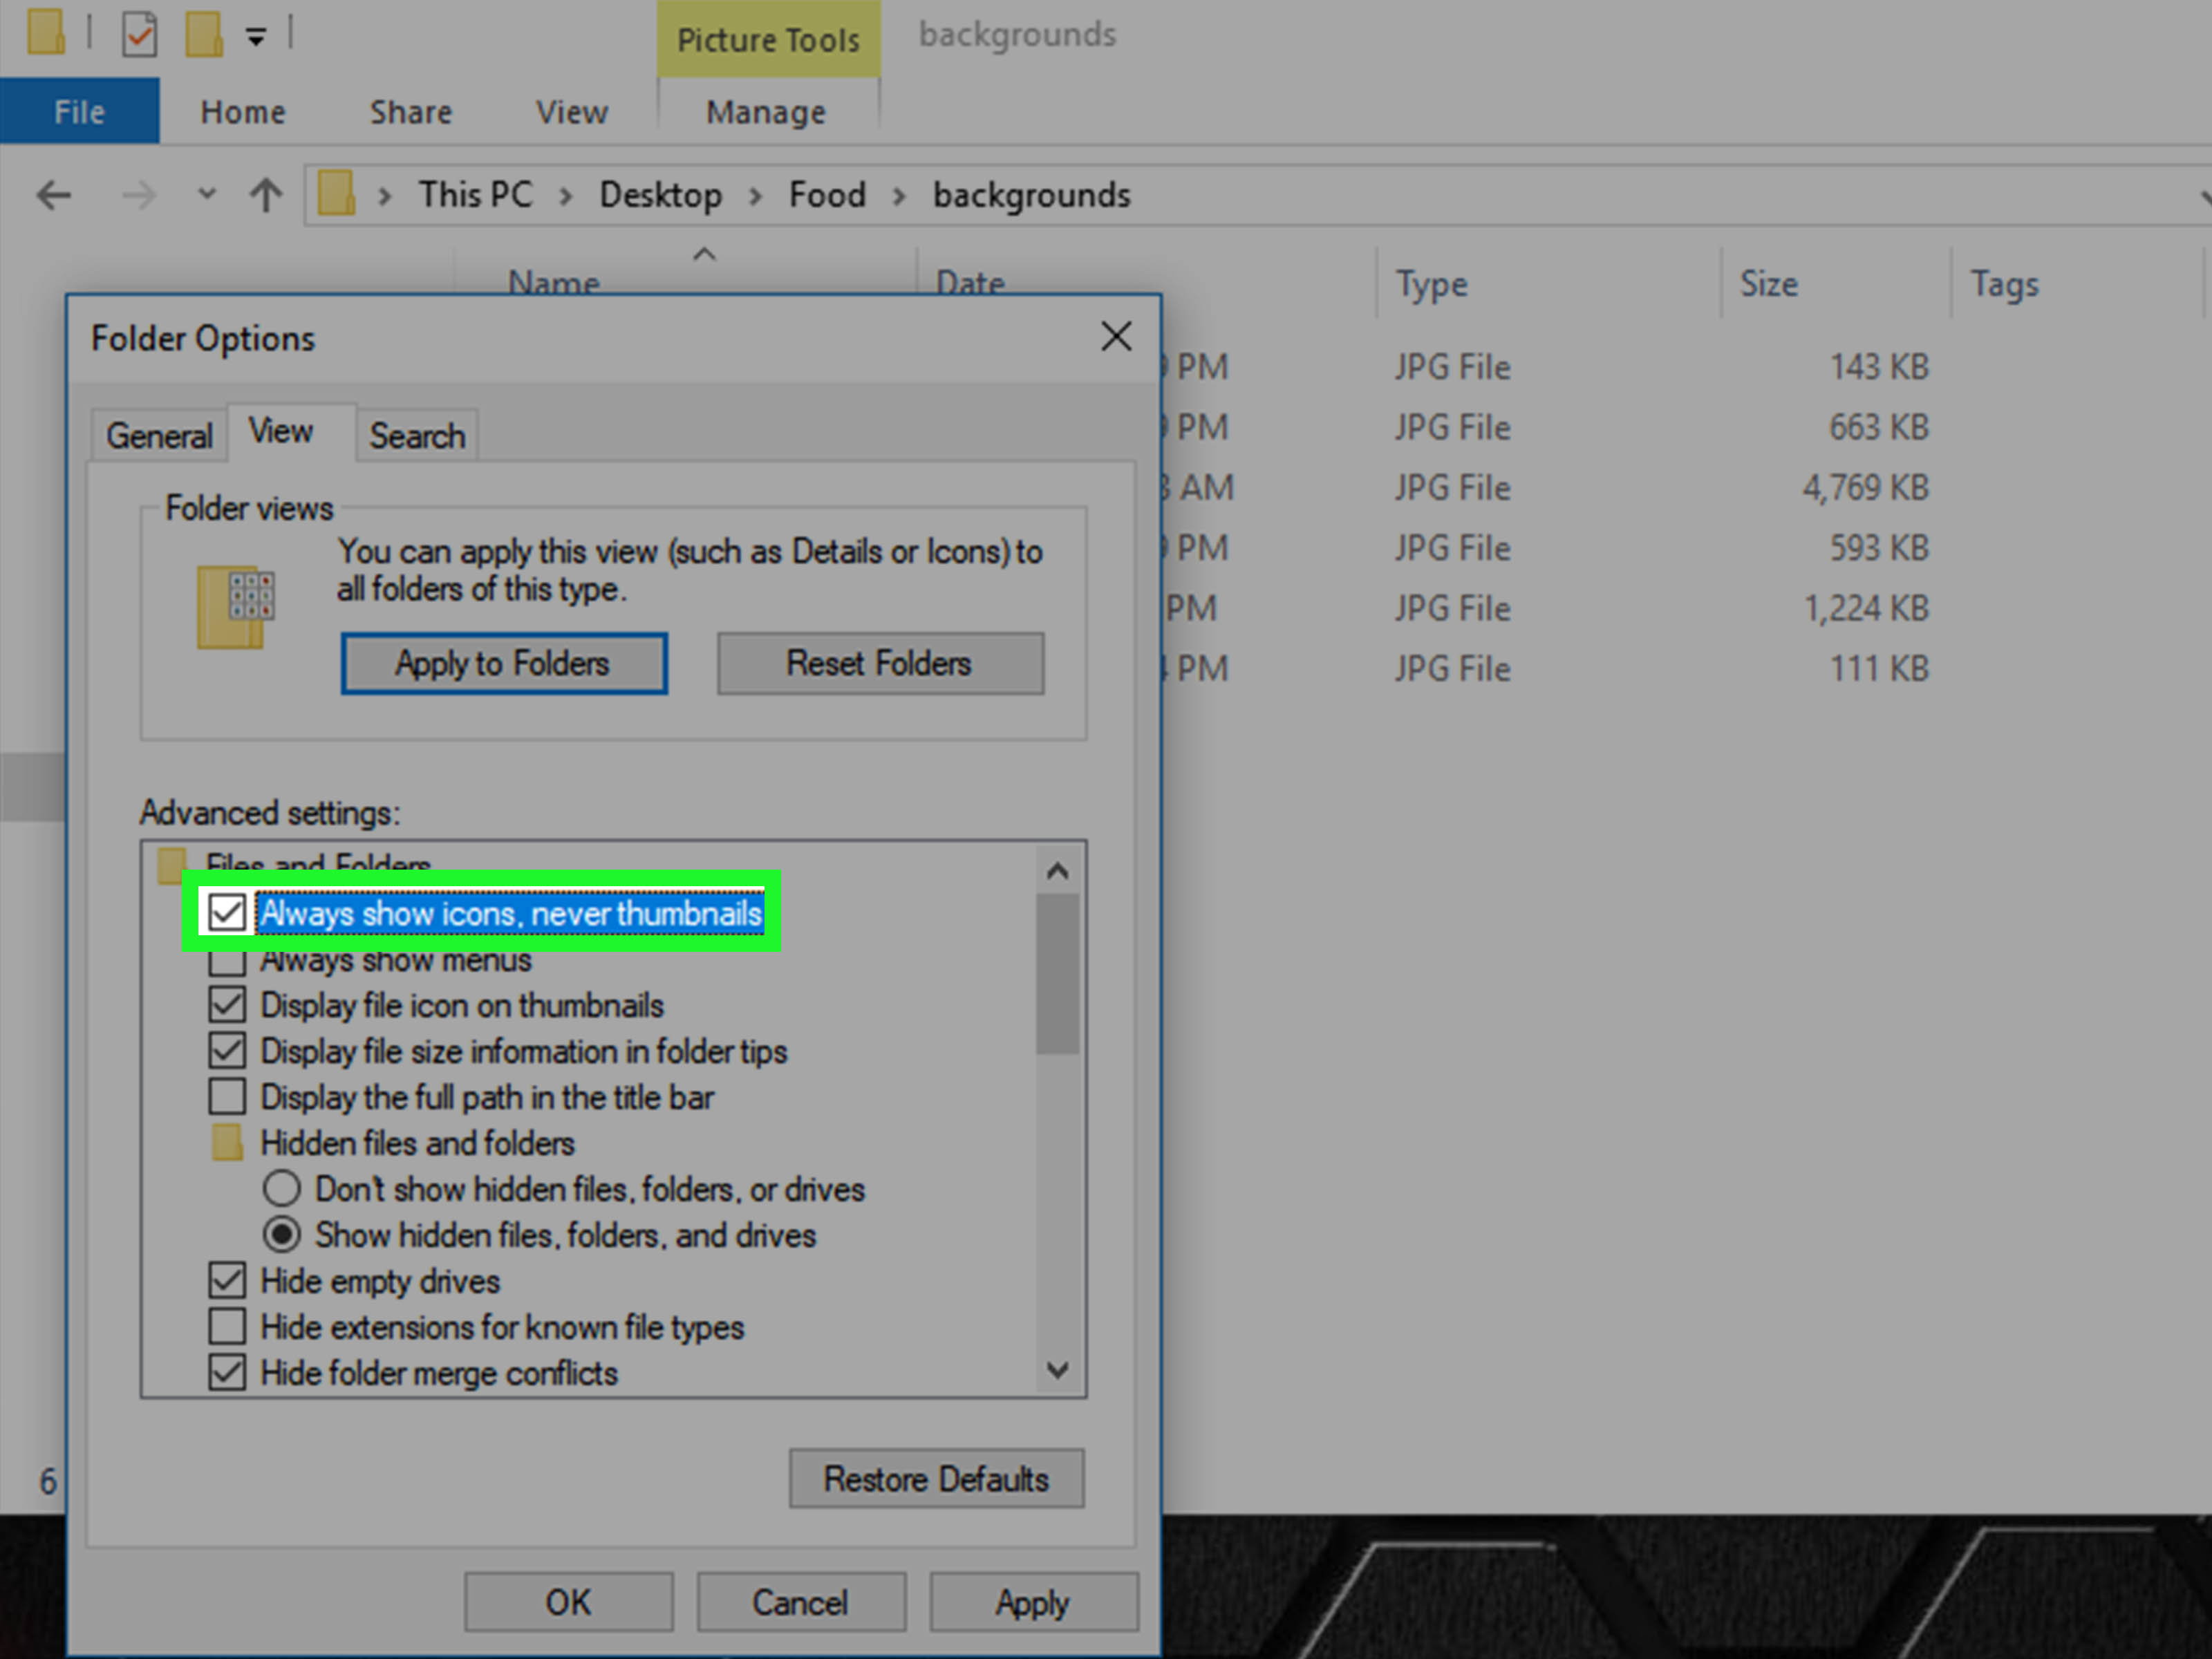This screenshot has height=1659, width=2212.
Task: Click the first folder icon on the Quick Access Toolbar
Action: (x=47, y=32)
